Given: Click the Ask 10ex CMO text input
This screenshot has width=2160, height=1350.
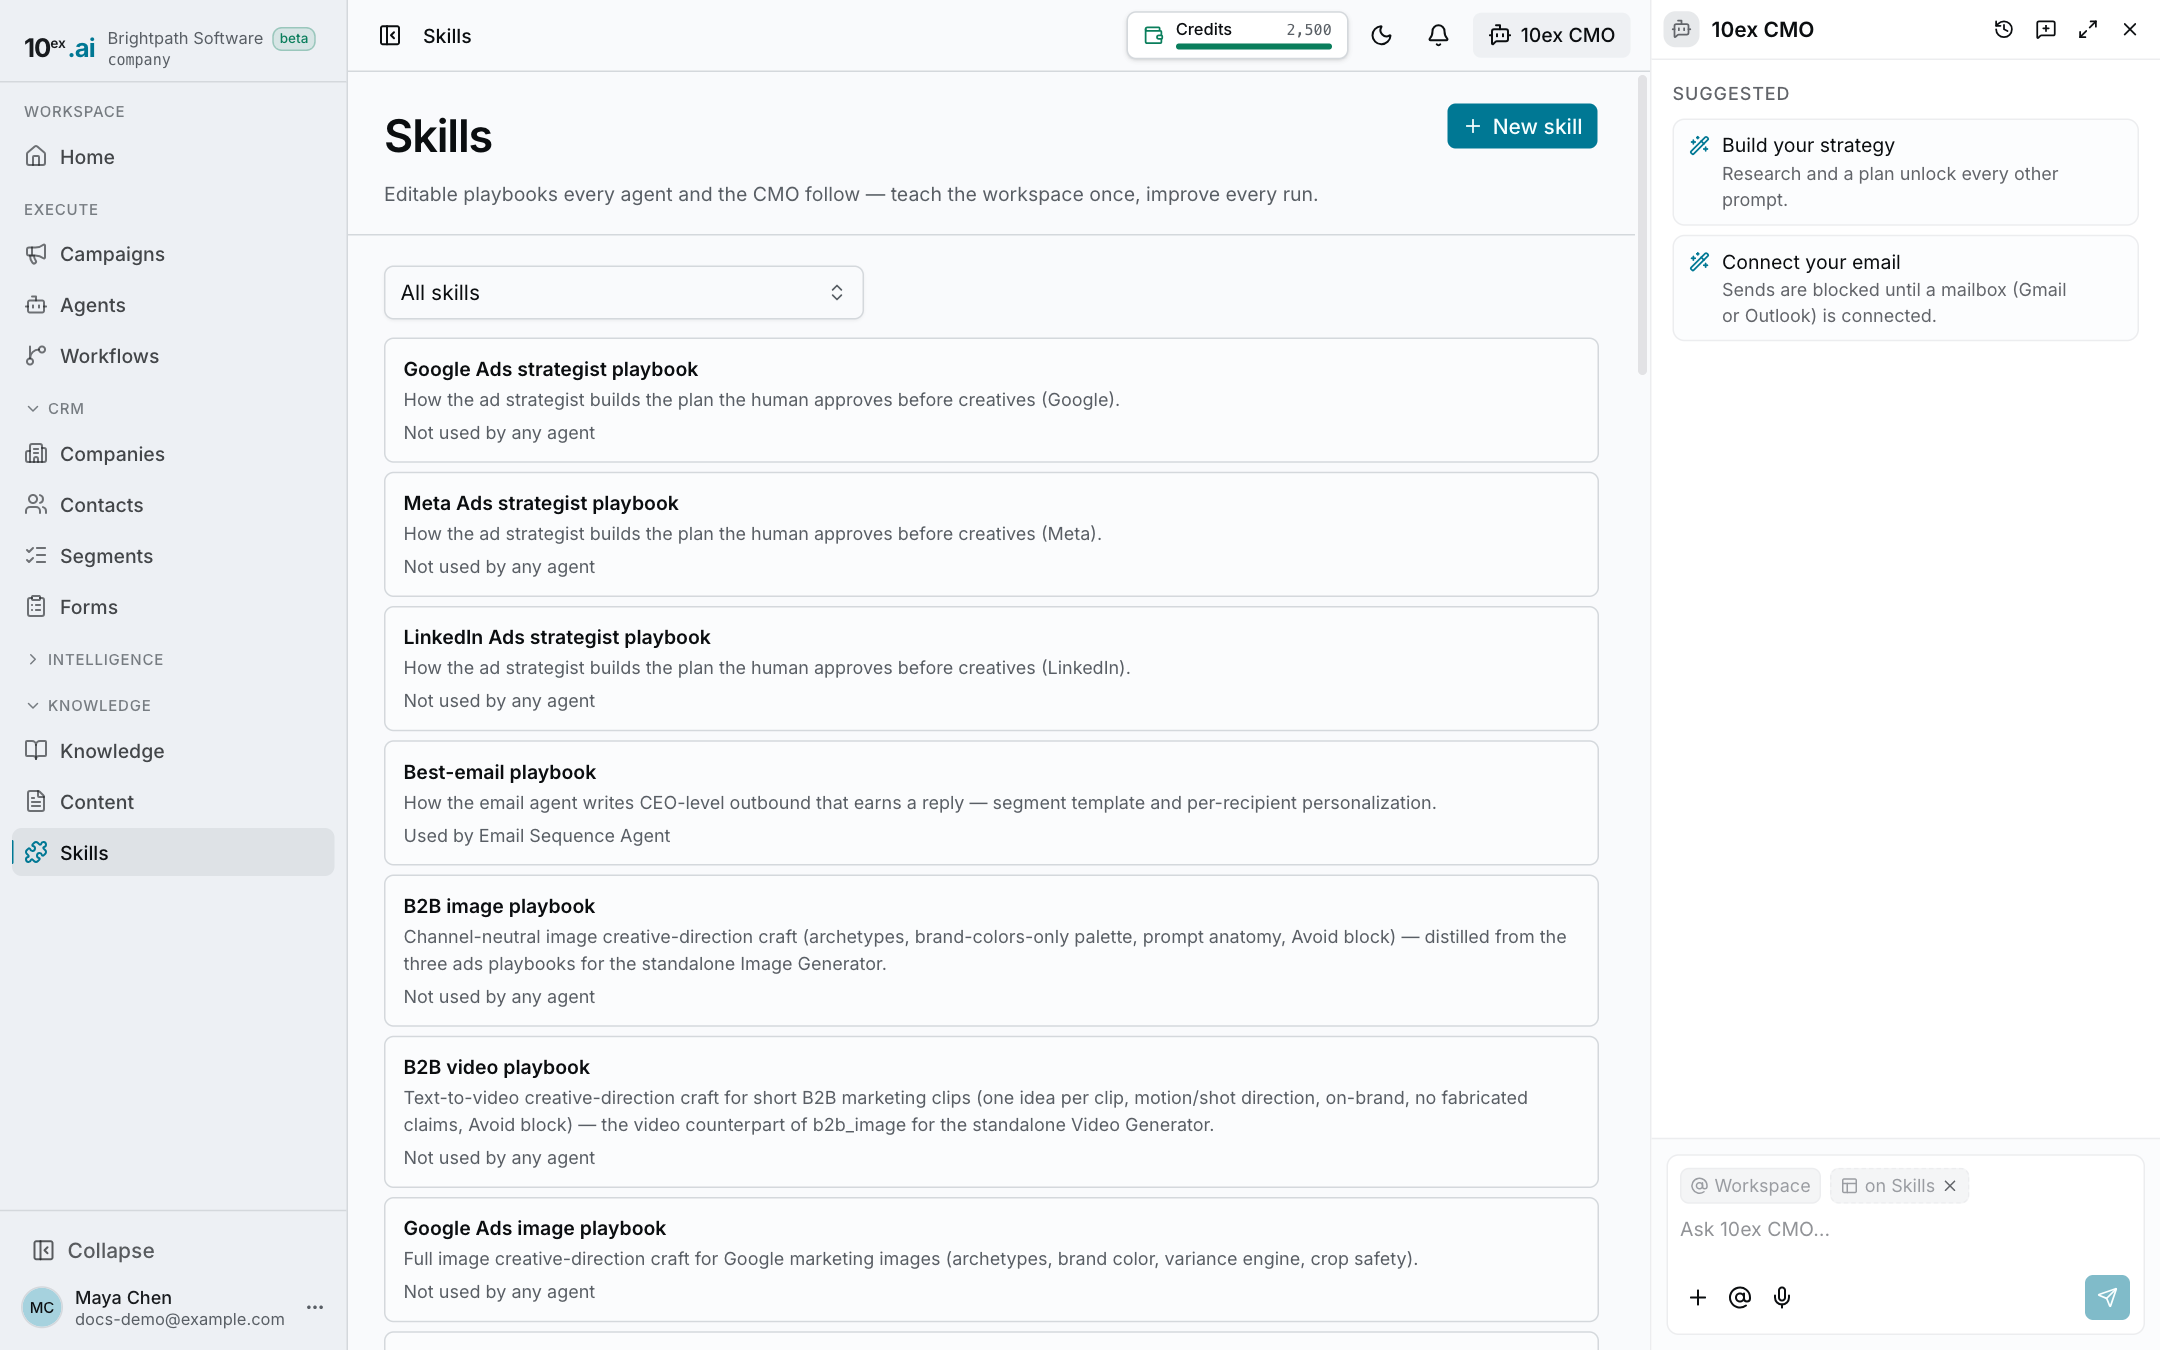Looking at the screenshot, I should tap(1905, 1230).
